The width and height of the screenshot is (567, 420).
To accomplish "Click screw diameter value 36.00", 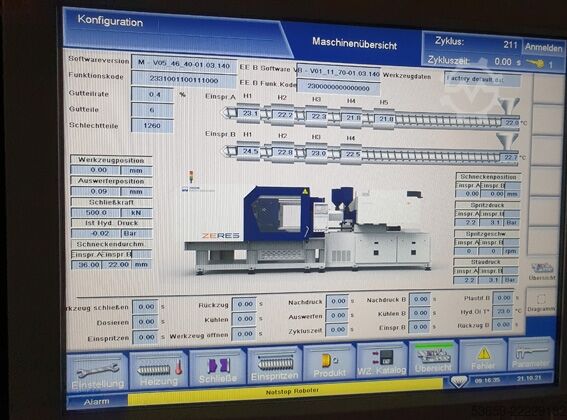I will click(x=87, y=265).
